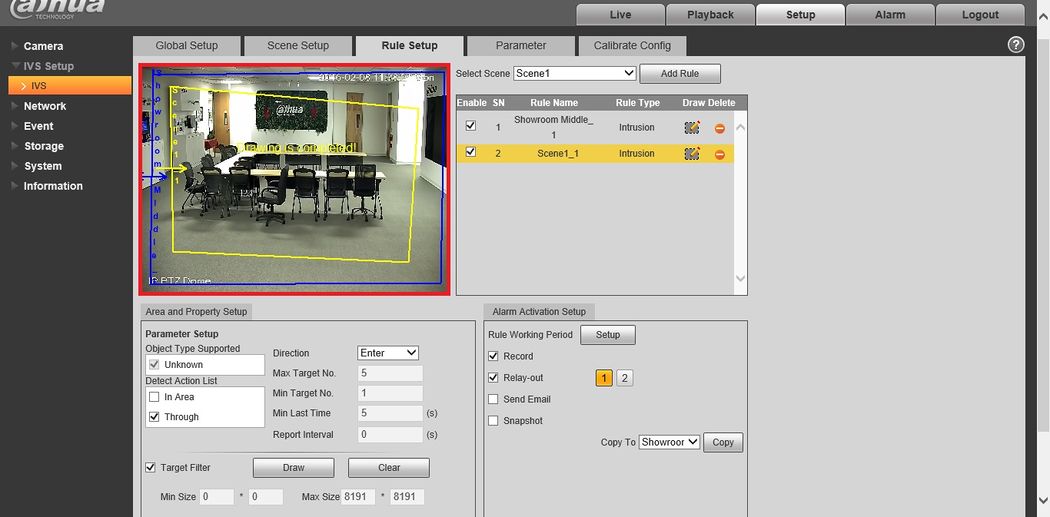Click the Add Rule button
Image resolution: width=1050 pixels, height=517 pixels.
click(680, 74)
